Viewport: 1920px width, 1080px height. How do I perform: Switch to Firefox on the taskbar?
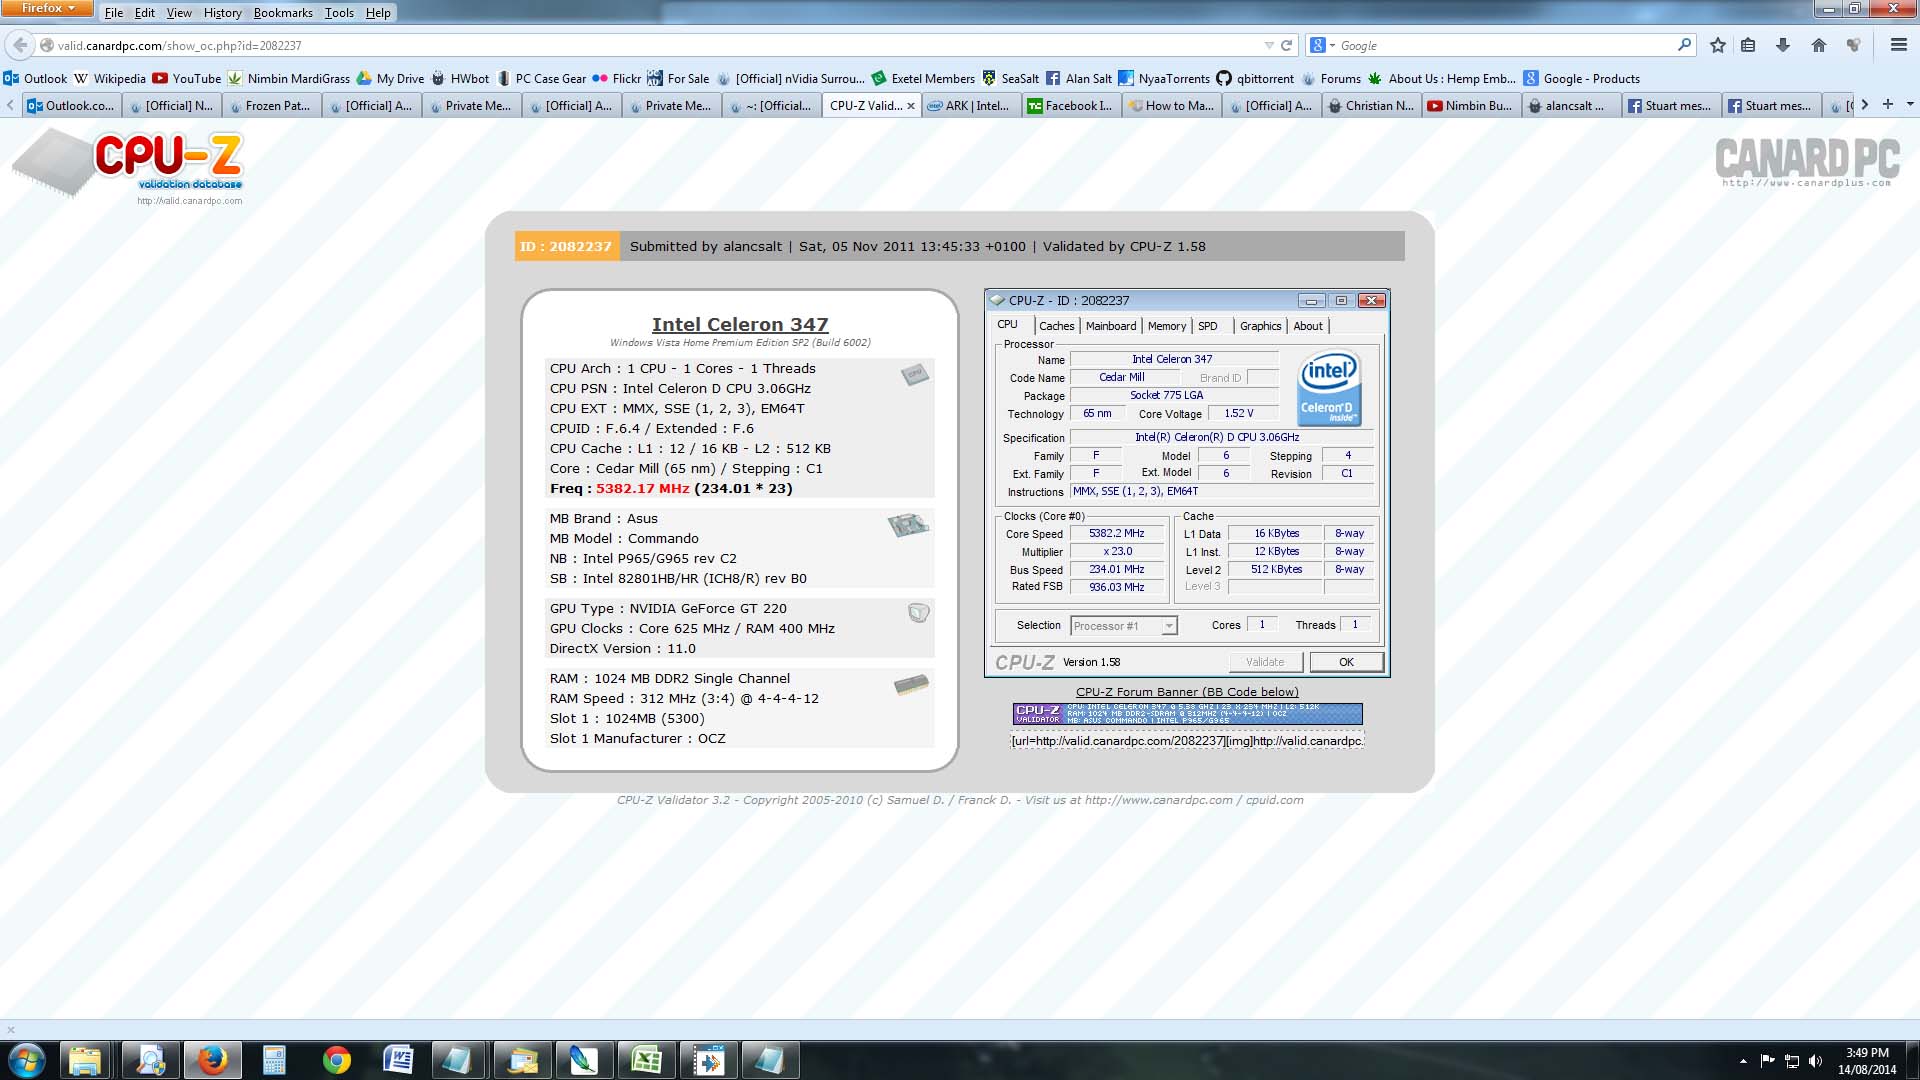[212, 1060]
